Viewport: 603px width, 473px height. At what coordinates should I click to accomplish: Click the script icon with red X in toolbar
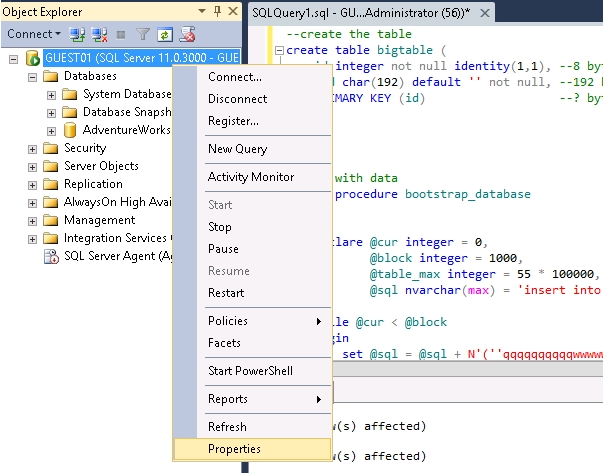186,34
